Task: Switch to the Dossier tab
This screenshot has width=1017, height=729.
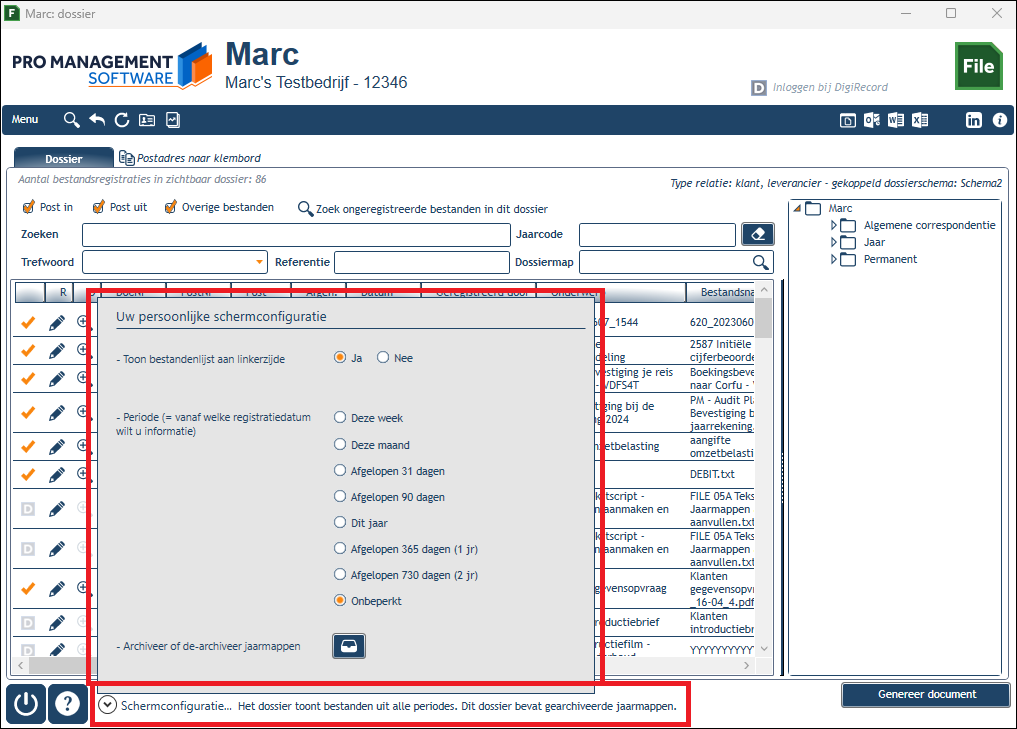Action: tap(64, 158)
